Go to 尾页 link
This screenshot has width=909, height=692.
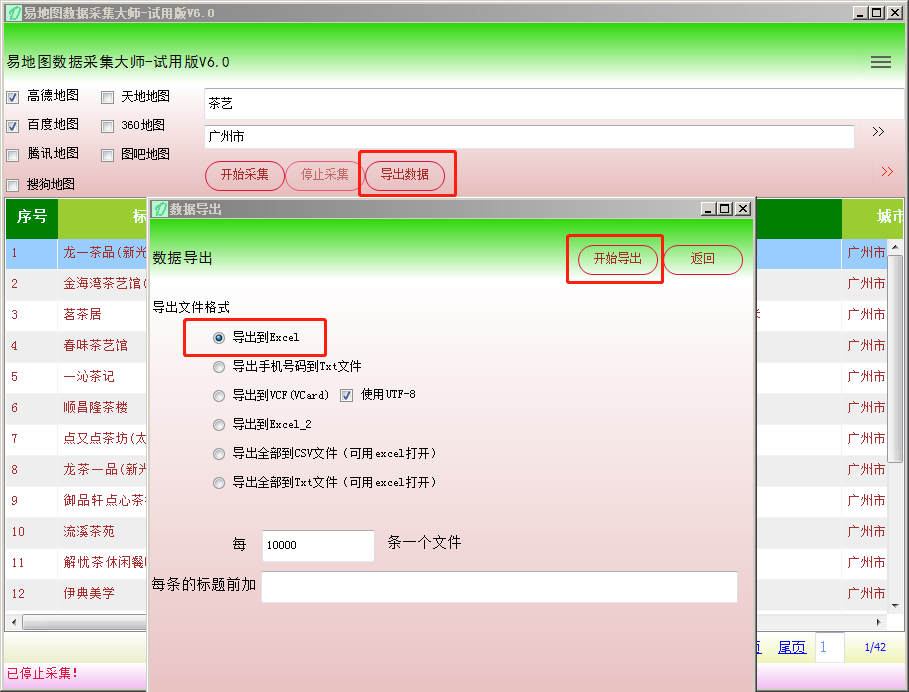click(x=792, y=647)
